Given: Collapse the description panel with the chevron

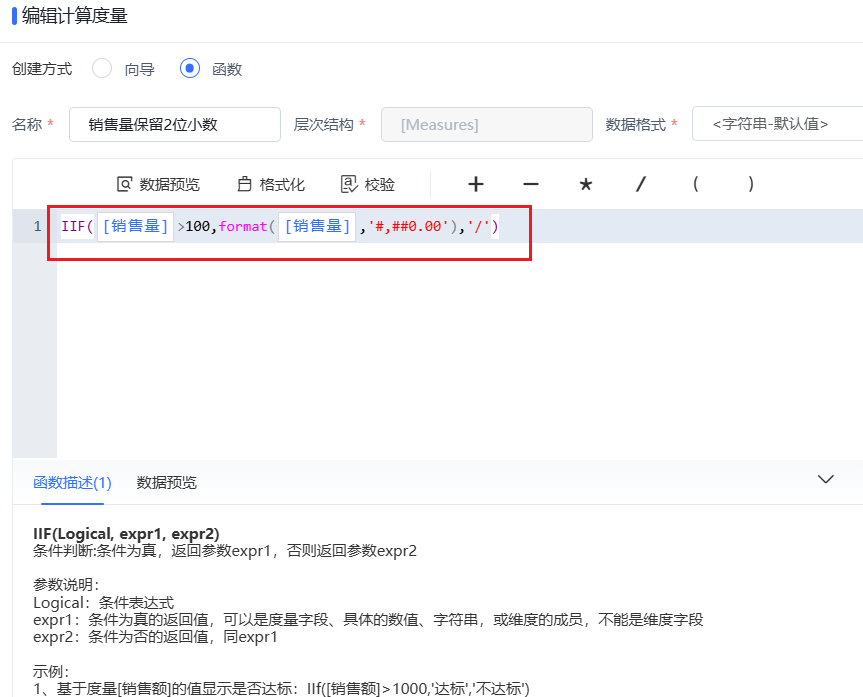Looking at the screenshot, I should [x=825, y=479].
